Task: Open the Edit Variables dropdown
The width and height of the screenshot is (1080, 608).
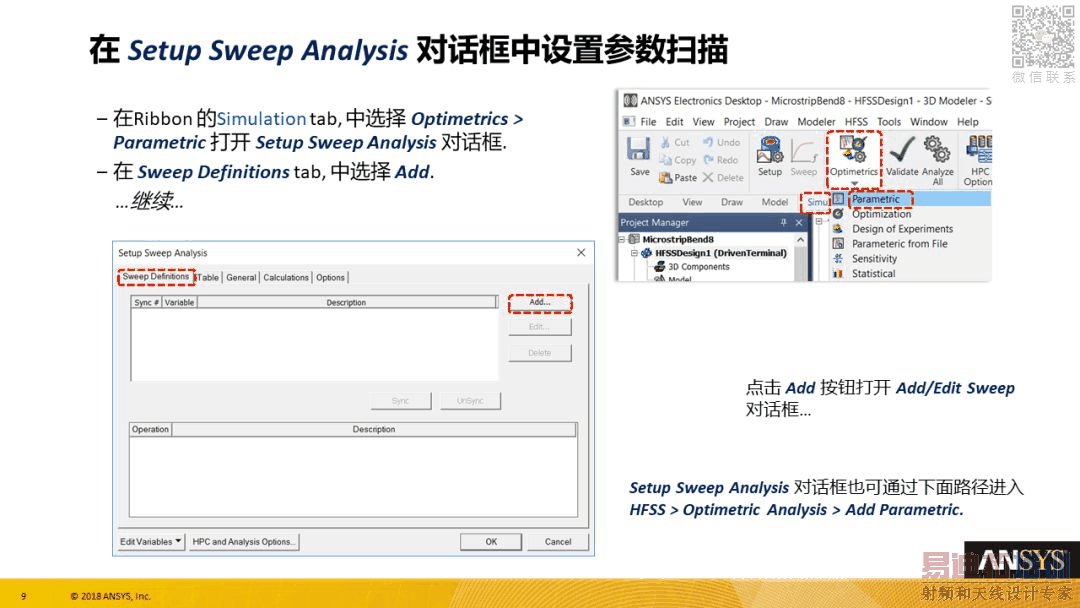Action: click(x=151, y=542)
